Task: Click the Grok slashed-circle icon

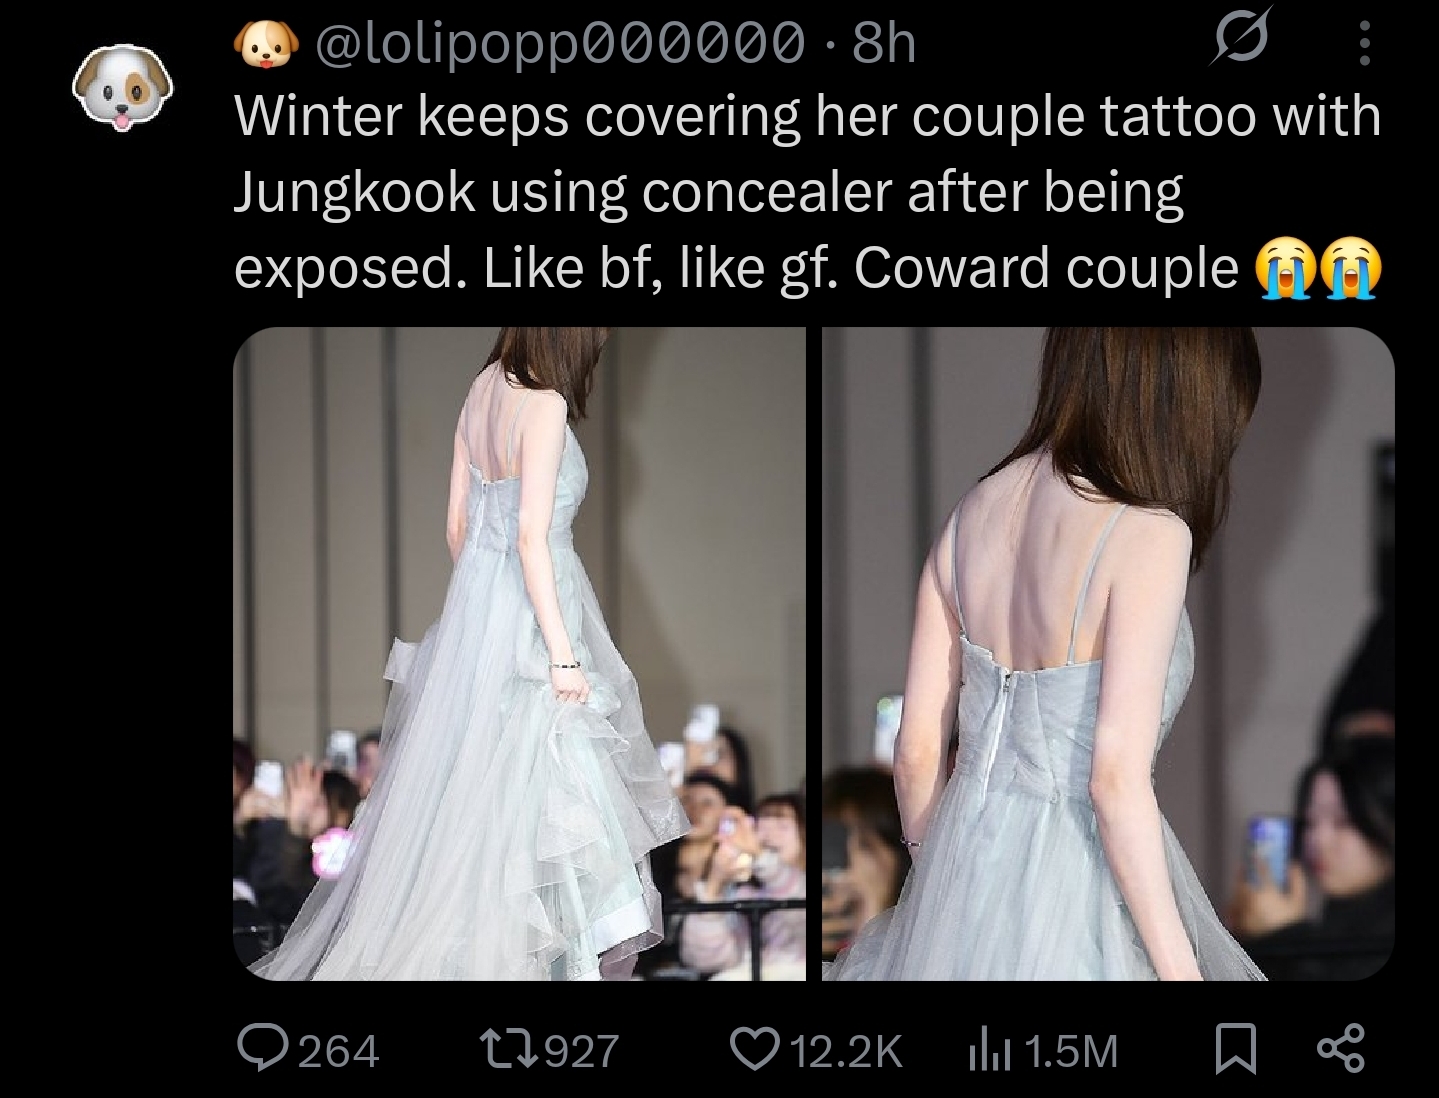Action: [x=1243, y=40]
